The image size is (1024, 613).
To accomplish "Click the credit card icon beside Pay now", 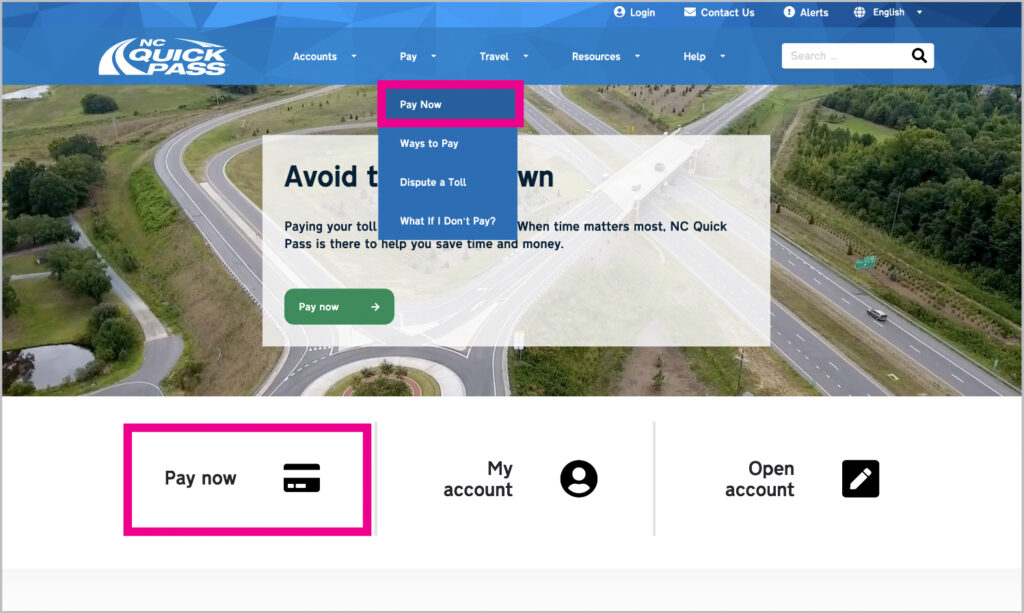I will (303, 478).
